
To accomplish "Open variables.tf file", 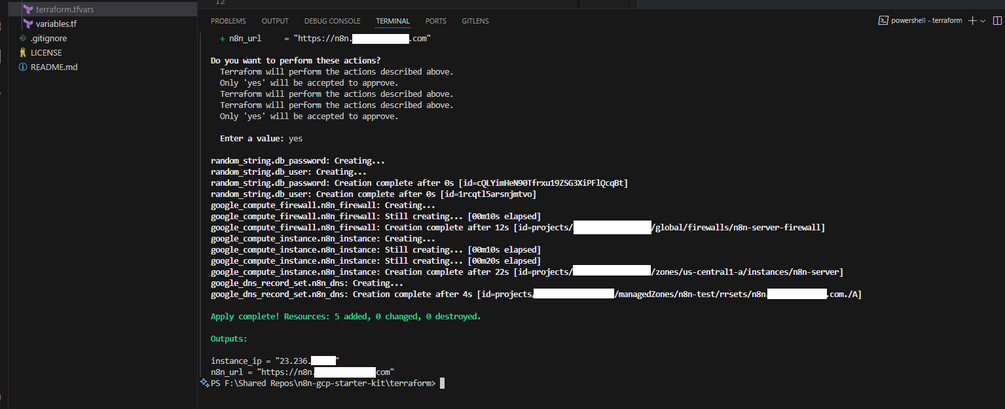I will coord(56,24).
